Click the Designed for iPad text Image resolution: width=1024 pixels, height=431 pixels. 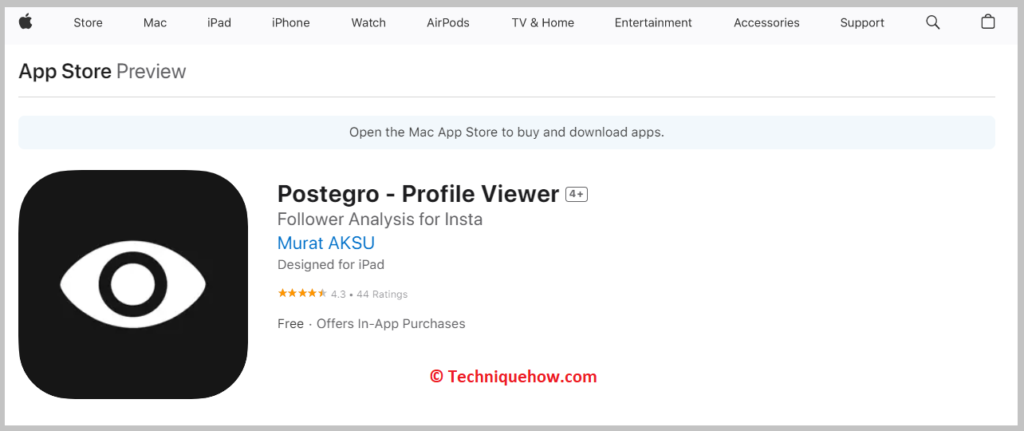click(x=331, y=265)
